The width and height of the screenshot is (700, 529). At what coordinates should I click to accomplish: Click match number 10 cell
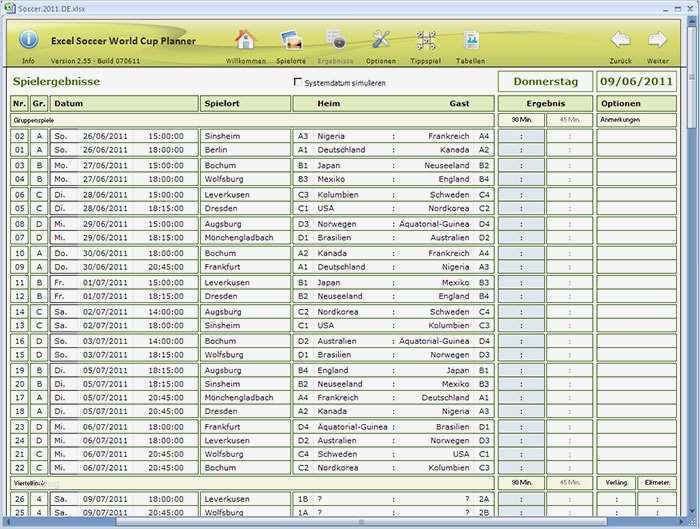20,254
